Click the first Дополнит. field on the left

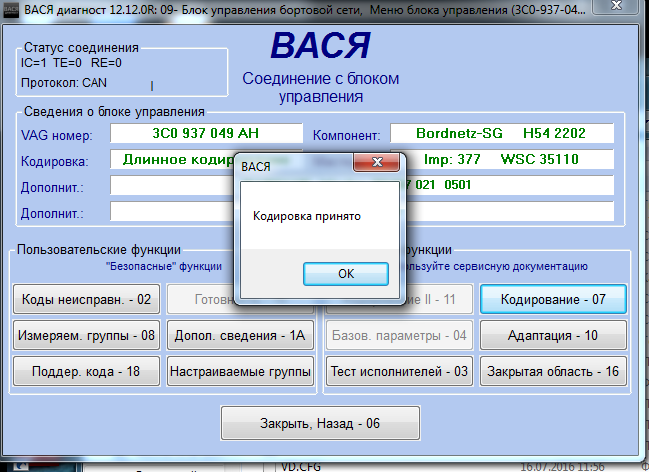point(172,185)
